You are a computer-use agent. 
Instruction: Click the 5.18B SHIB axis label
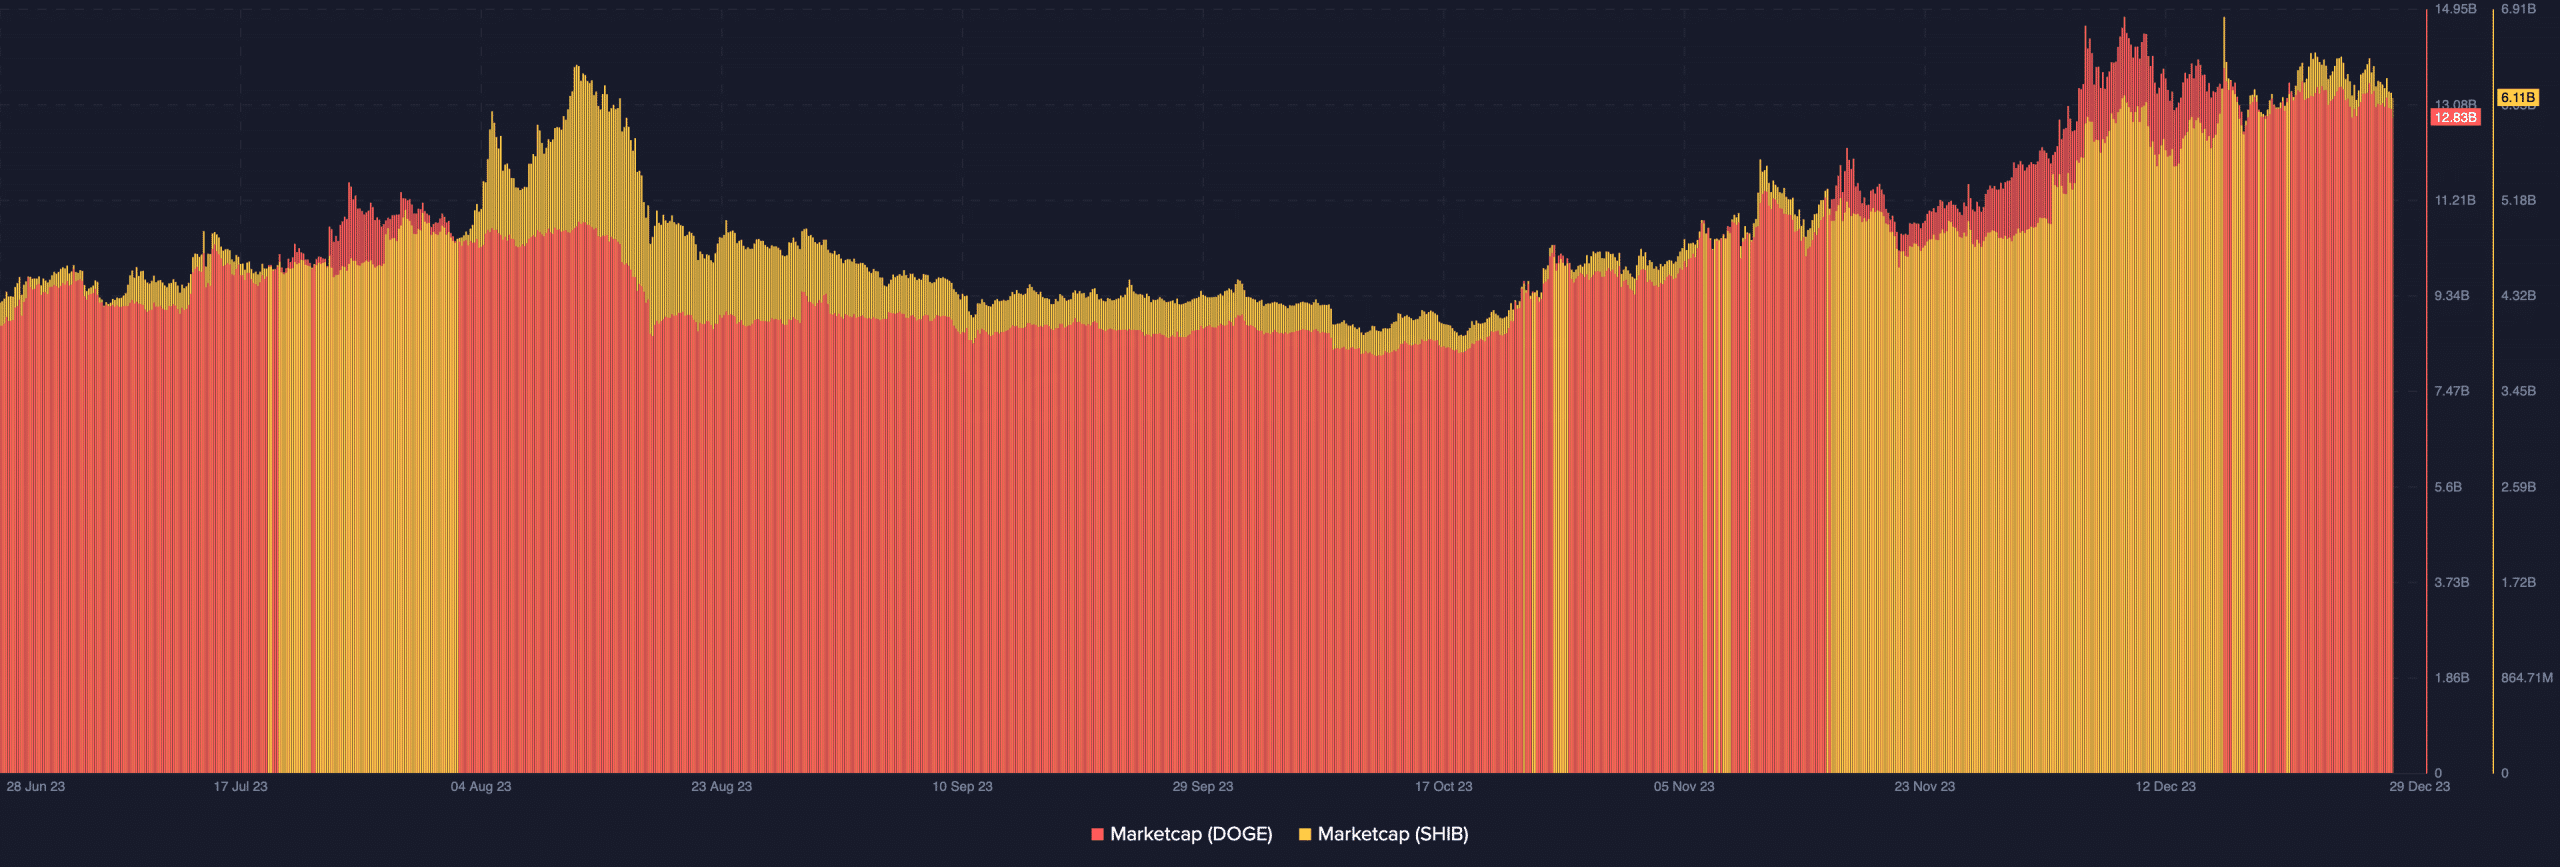pos(2519,200)
